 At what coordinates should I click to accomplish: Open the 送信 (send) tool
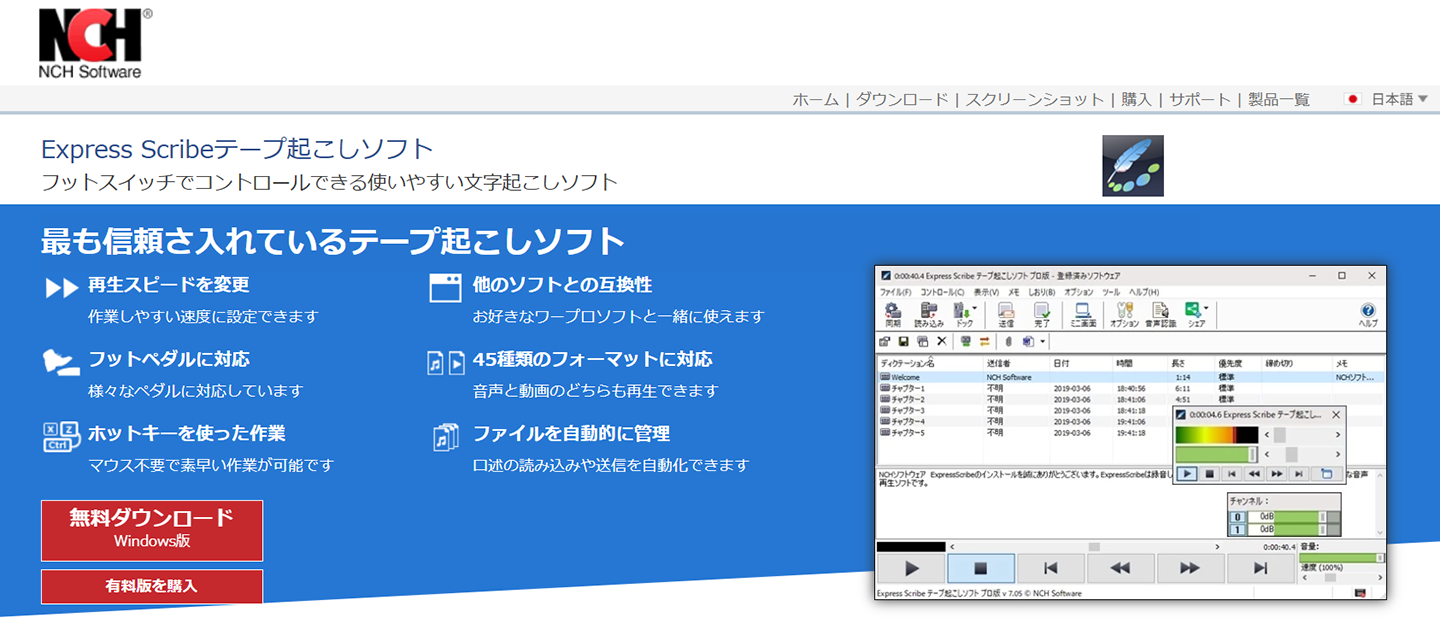[x=1006, y=312]
